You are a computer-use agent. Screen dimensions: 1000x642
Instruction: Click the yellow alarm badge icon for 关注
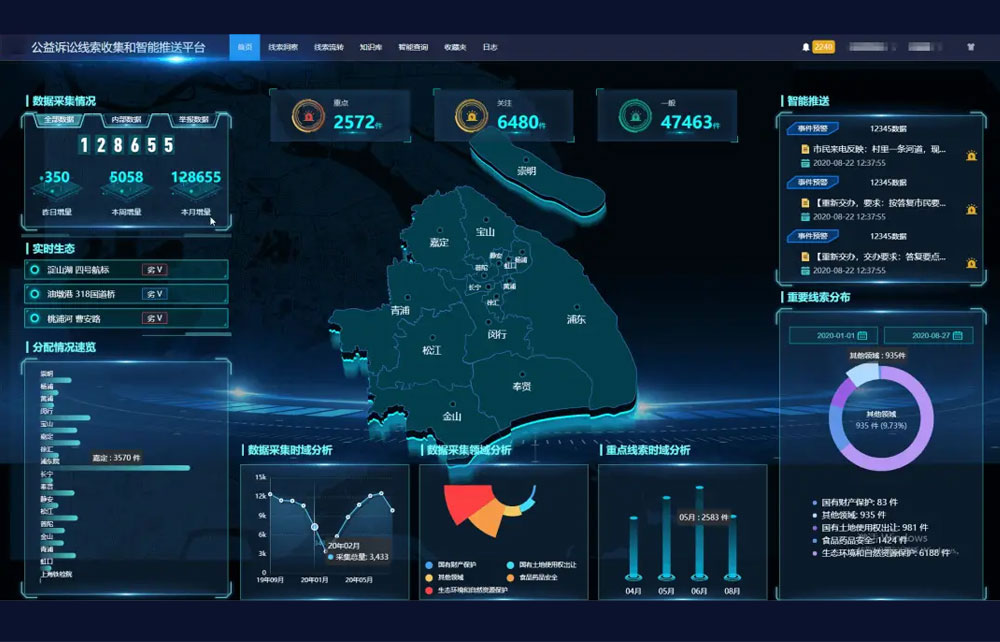[x=471, y=116]
